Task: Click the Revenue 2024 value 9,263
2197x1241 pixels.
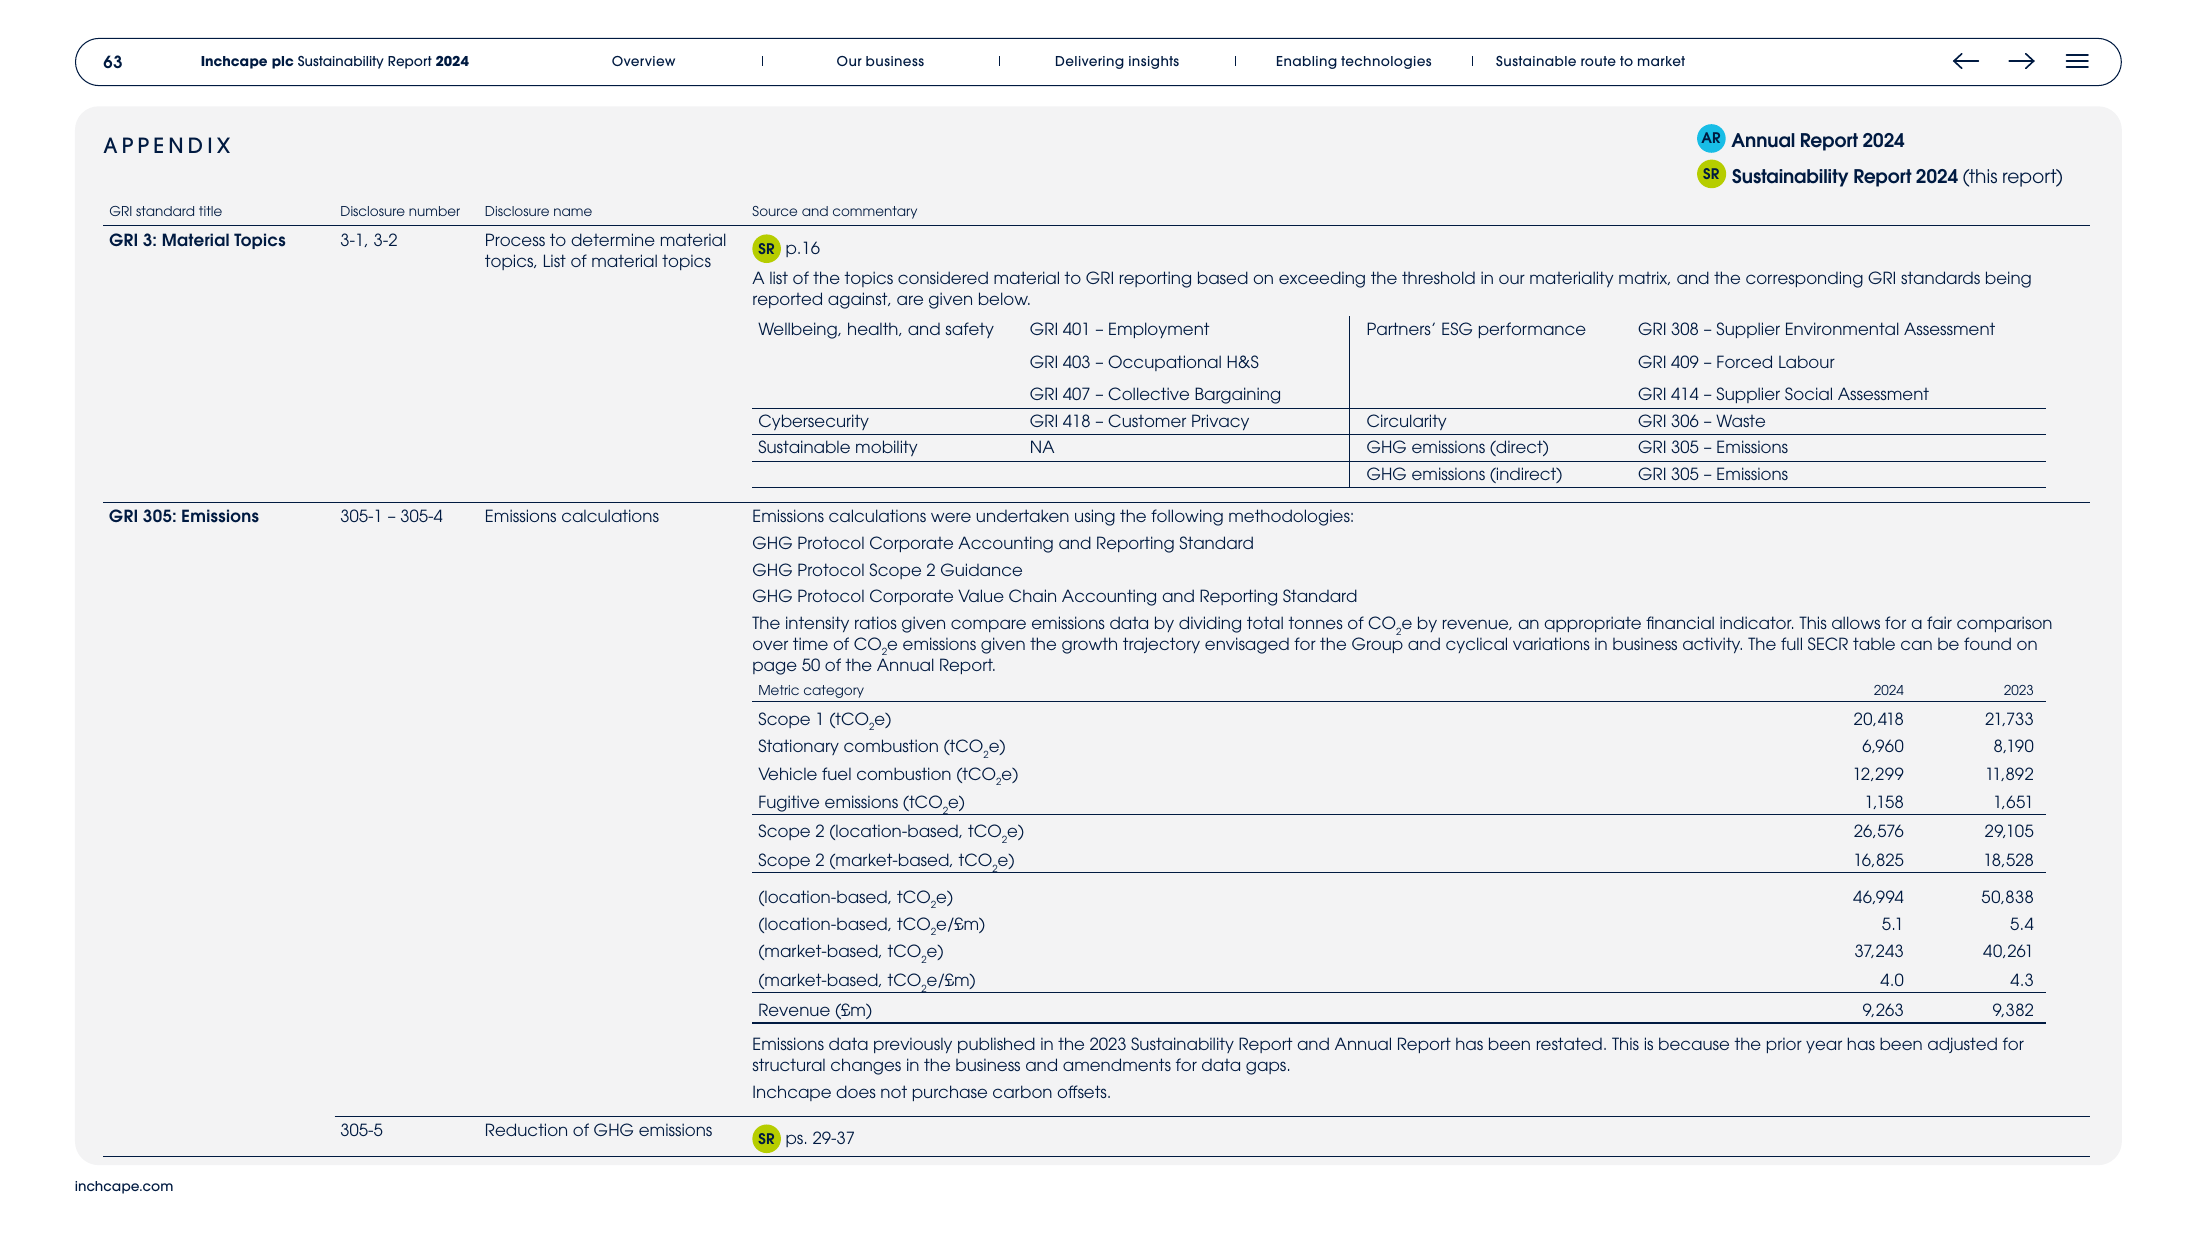Action: 1882,1010
